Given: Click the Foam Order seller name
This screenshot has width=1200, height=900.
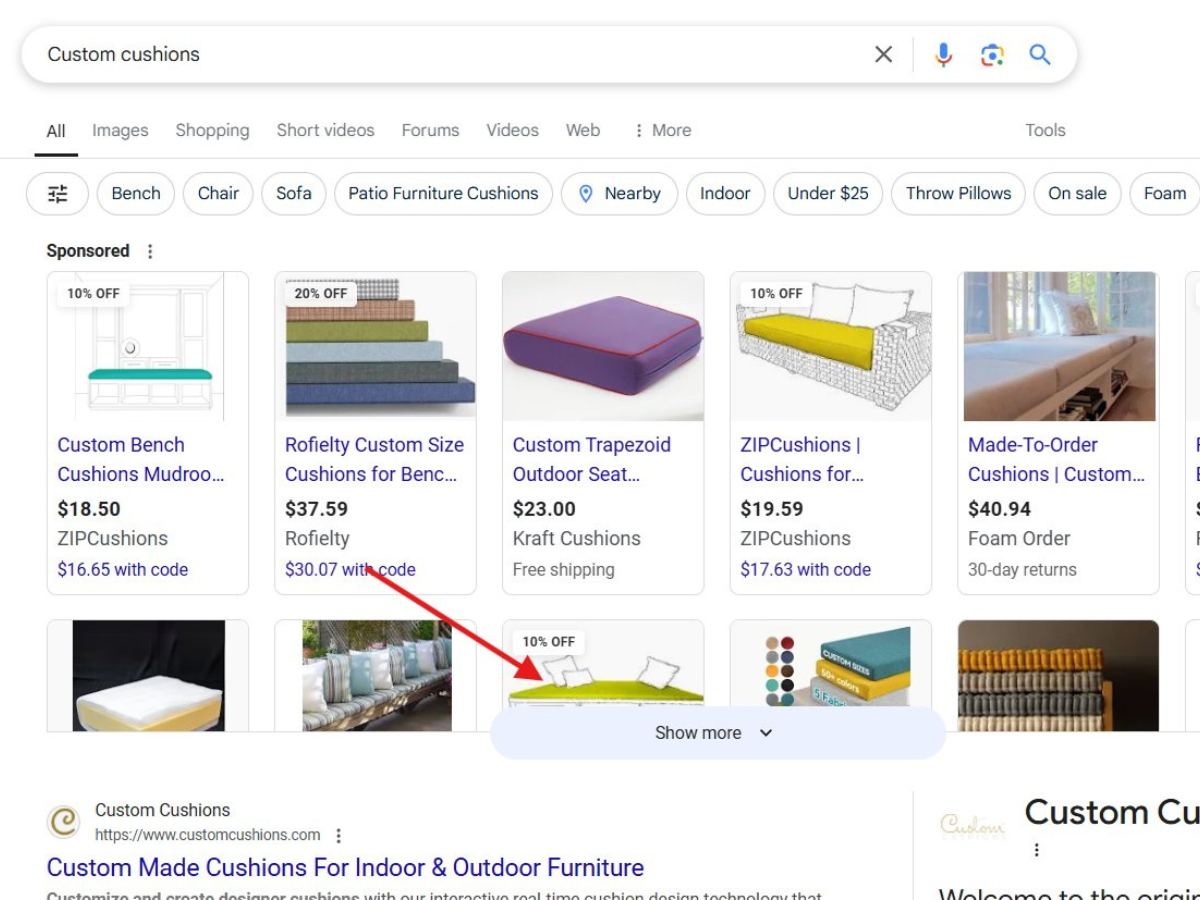Looking at the screenshot, I should coord(1019,538).
